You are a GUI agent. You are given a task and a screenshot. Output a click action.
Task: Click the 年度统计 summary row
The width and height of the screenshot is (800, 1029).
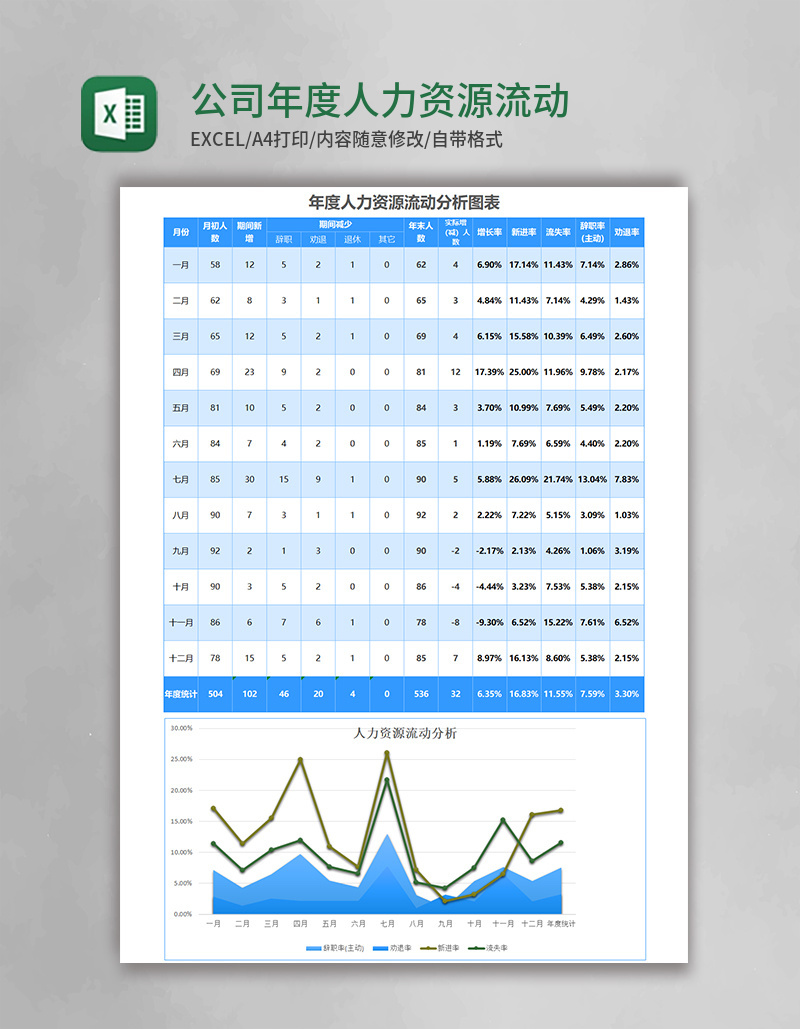click(180, 693)
